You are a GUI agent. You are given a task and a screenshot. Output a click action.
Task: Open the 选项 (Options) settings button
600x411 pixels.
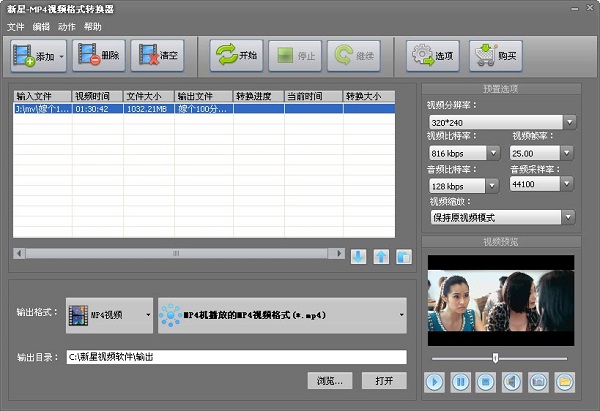click(x=433, y=56)
